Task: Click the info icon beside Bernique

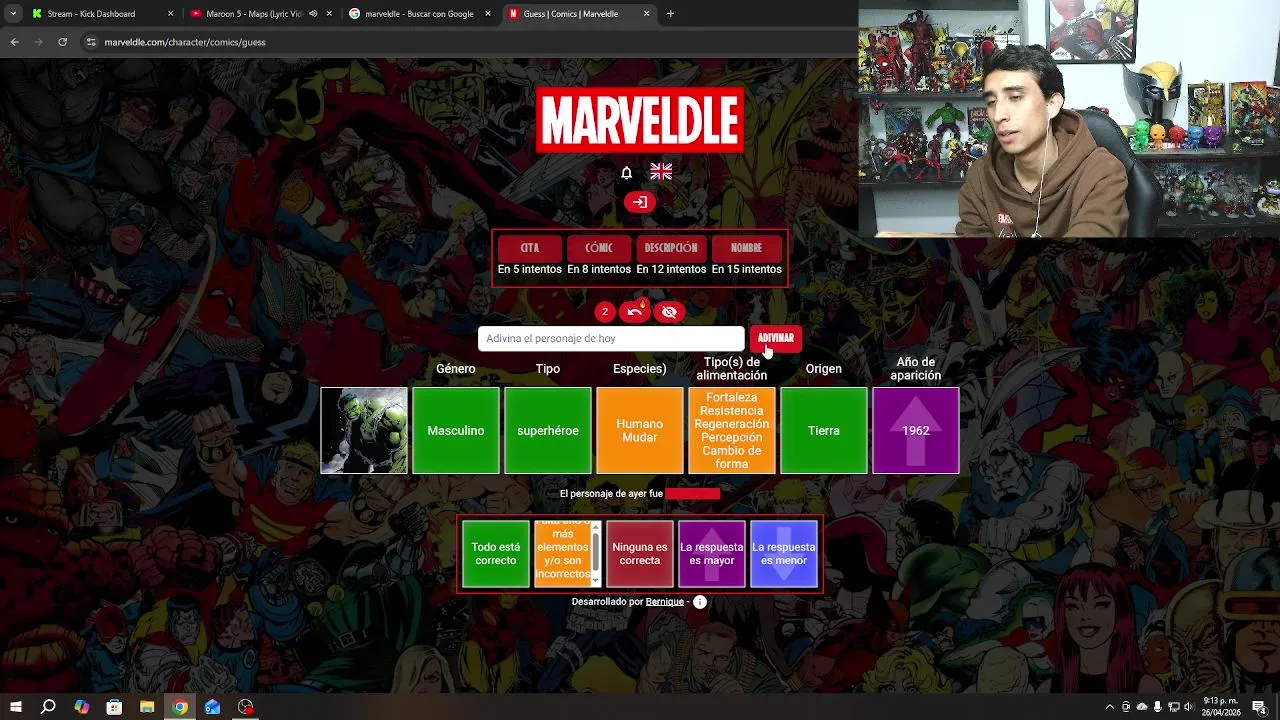Action: (x=700, y=602)
